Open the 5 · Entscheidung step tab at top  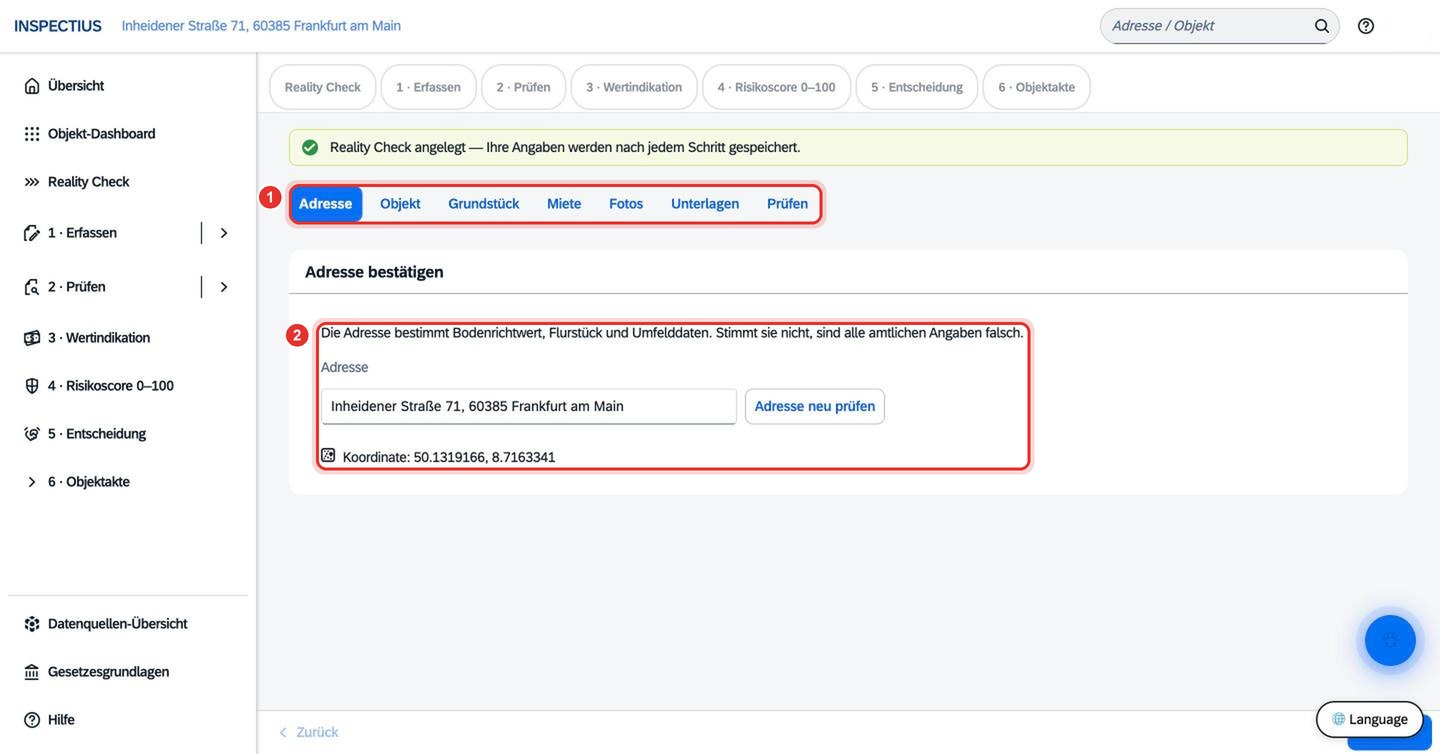point(917,87)
